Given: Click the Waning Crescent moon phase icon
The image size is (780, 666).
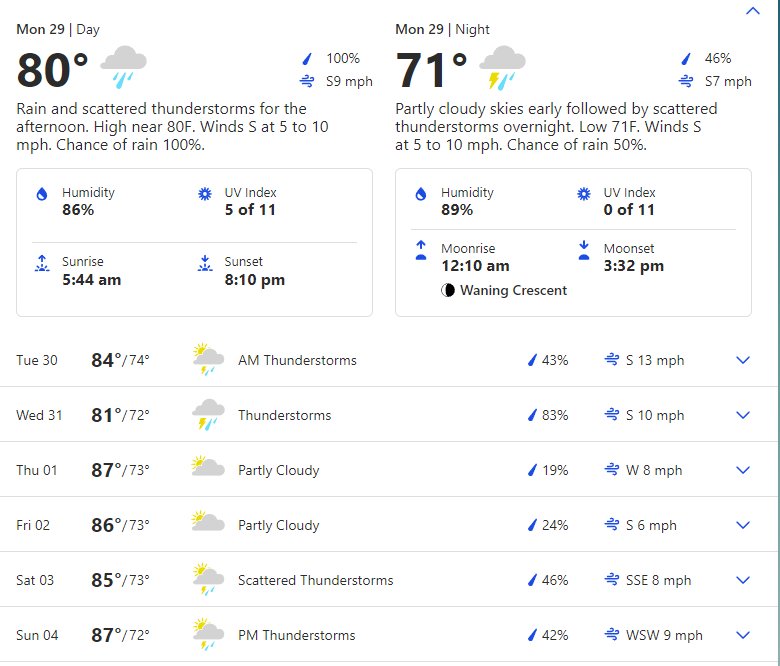Looking at the screenshot, I should [448, 290].
